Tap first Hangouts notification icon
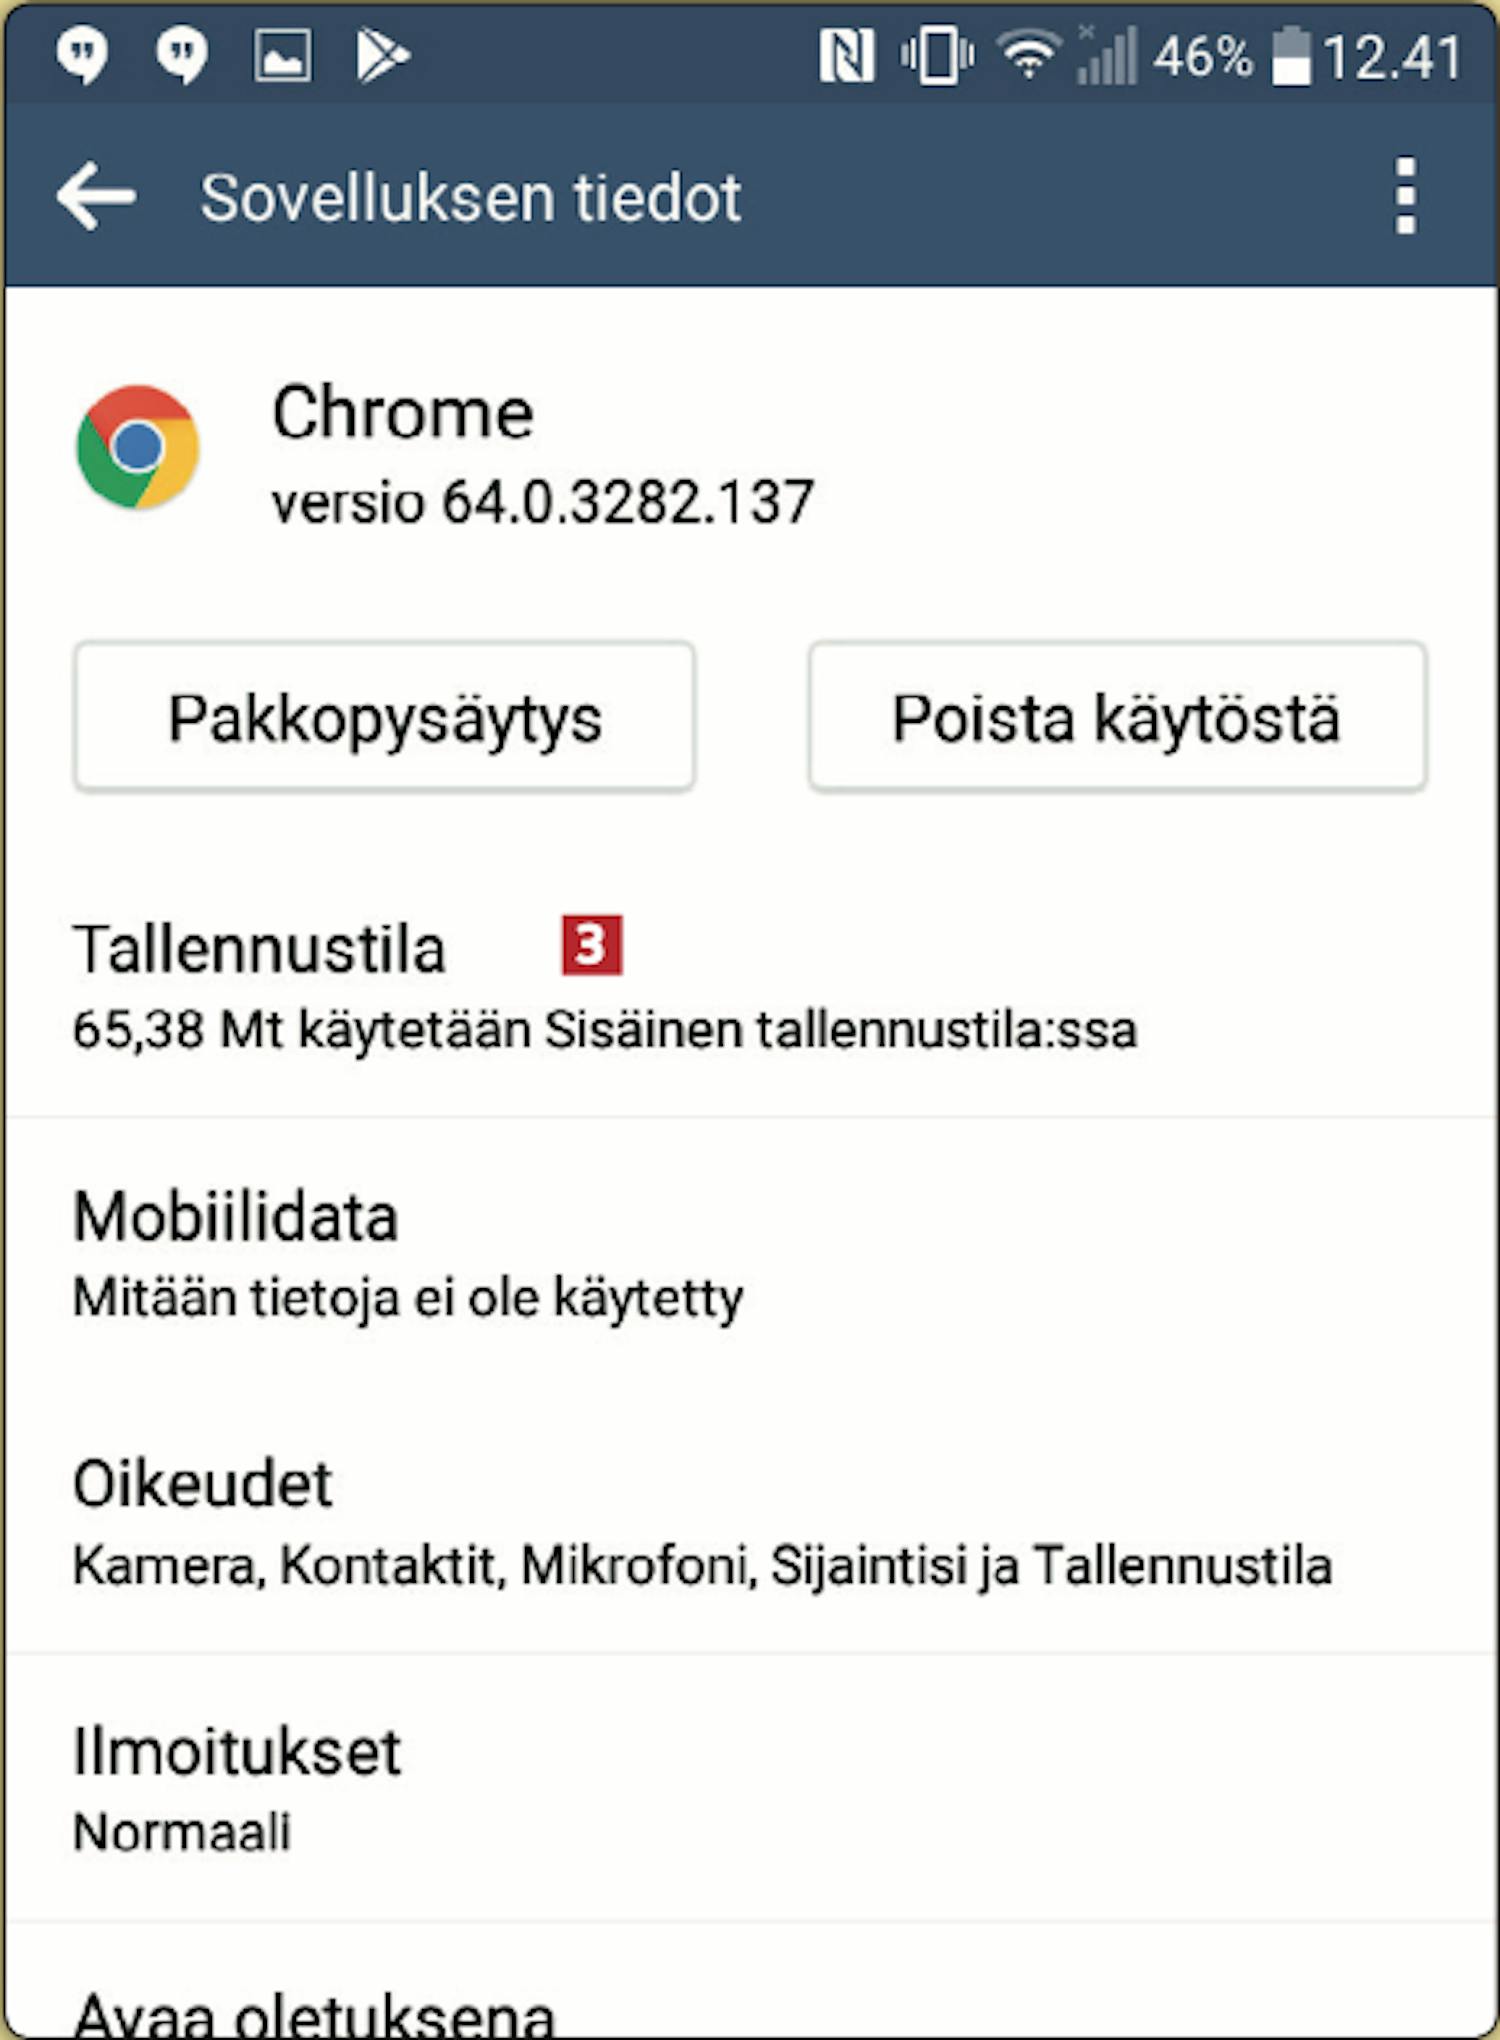 click(x=82, y=55)
